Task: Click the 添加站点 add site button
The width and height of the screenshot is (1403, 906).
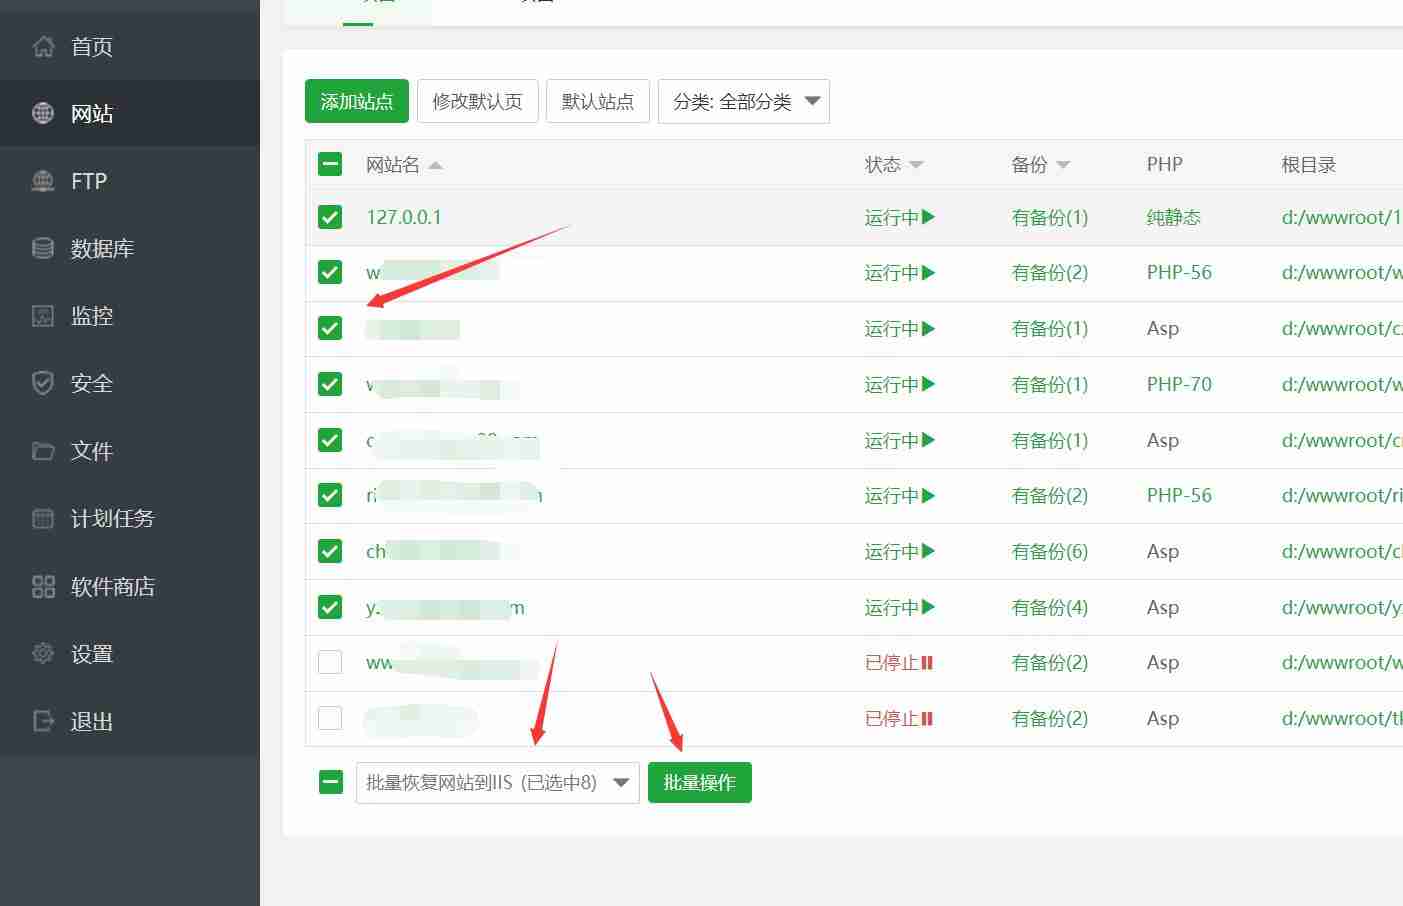Action: 356,101
